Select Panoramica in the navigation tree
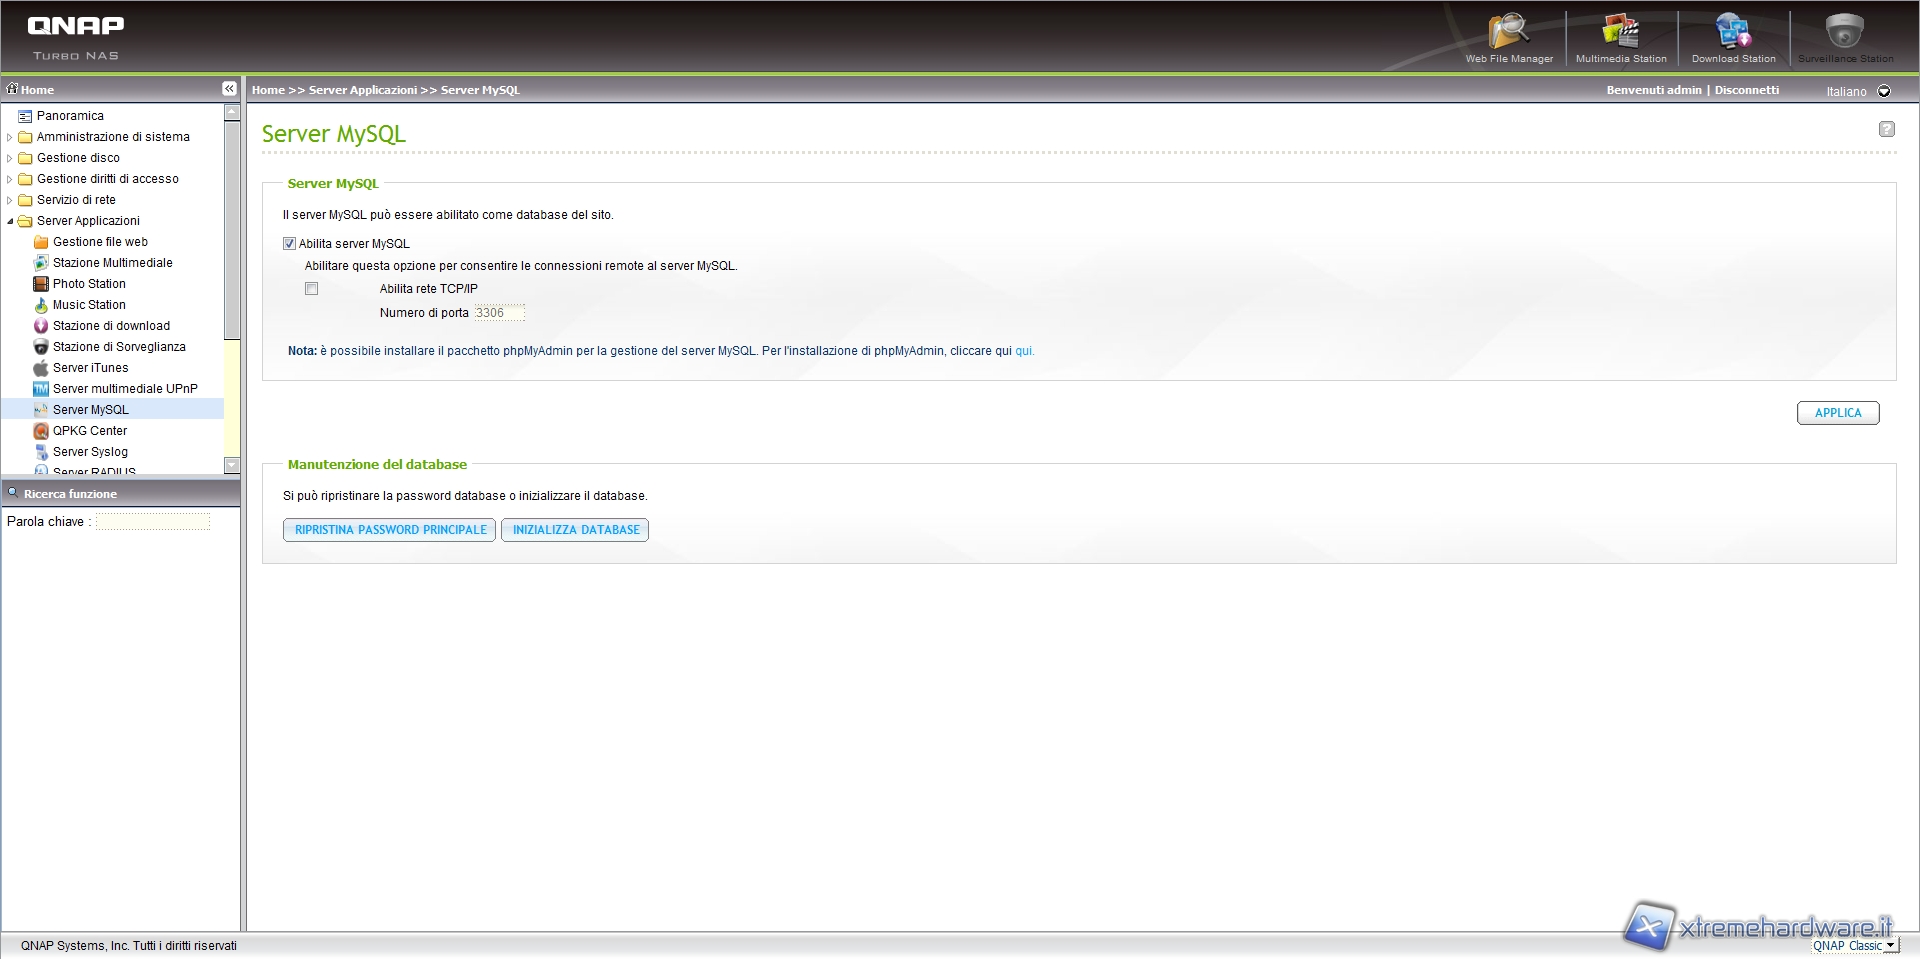Screen dimensions: 1920x959 coord(70,116)
